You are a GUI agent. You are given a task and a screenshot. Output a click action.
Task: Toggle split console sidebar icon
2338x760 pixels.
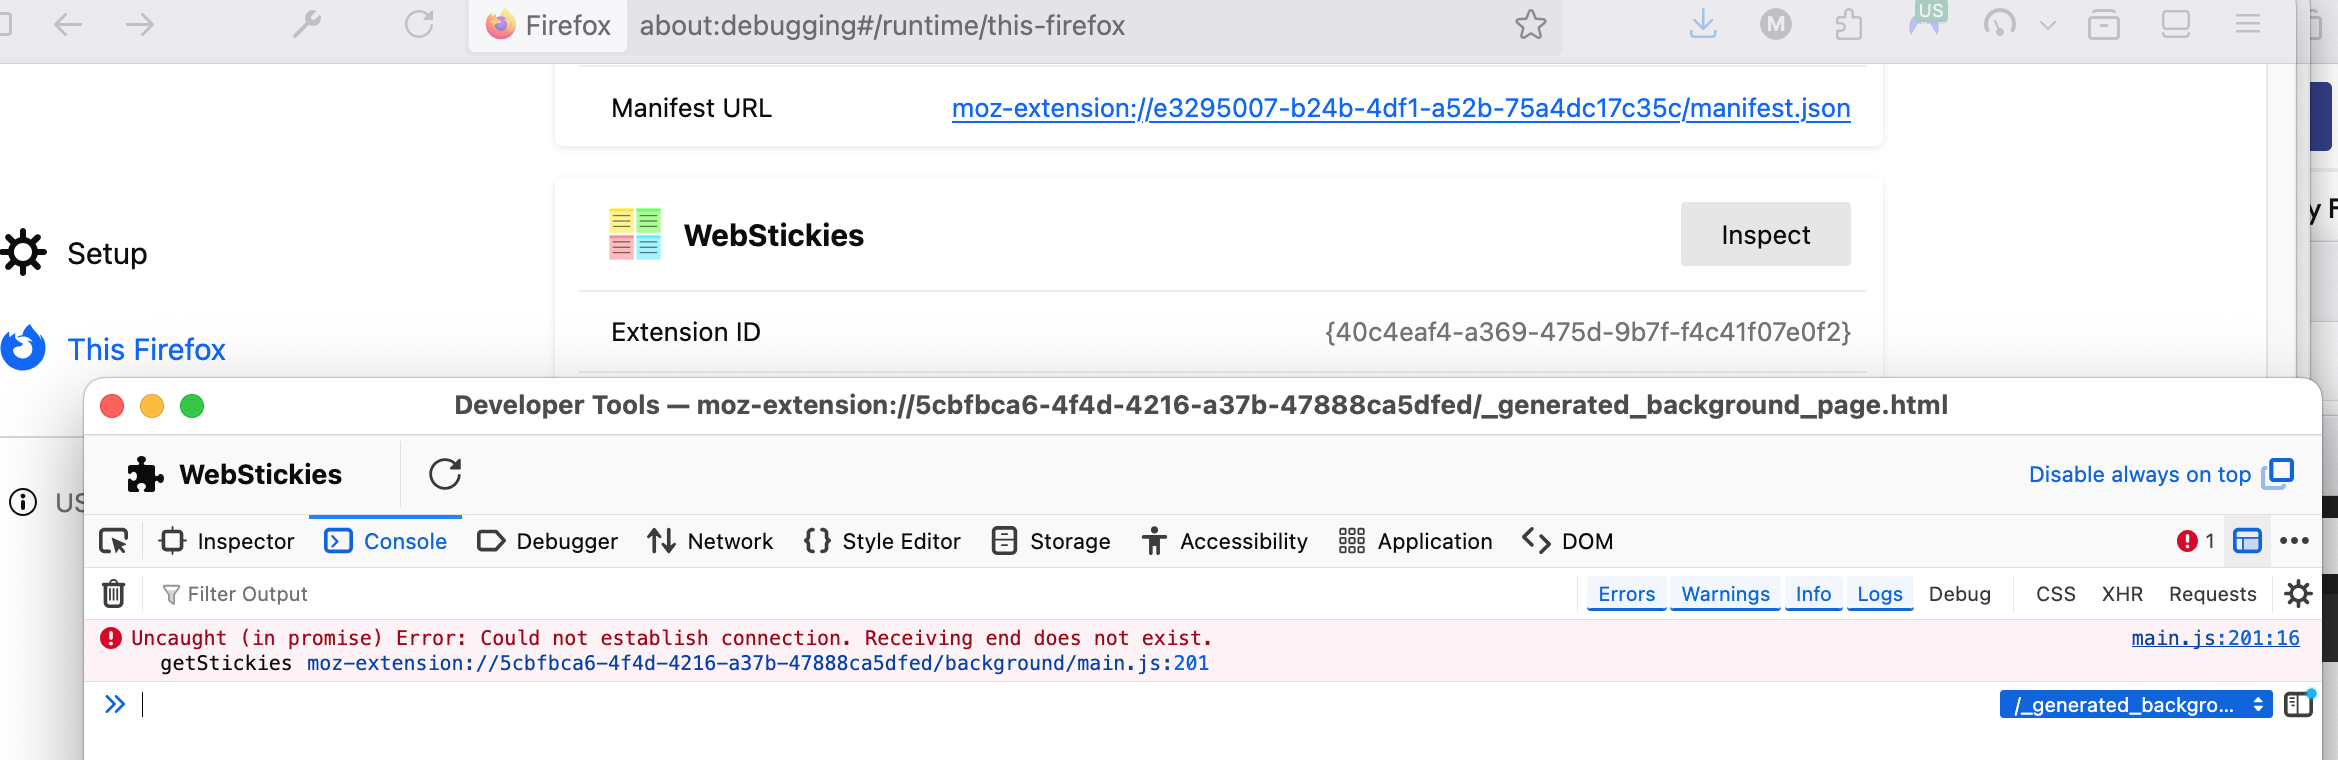[x=2298, y=705]
